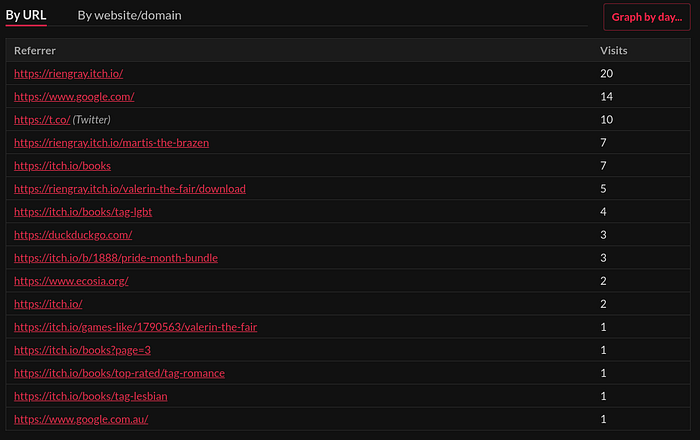Open the https://itch.io/ root link
Screen dimensions: 700x440
pyautogui.click(x=48, y=304)
